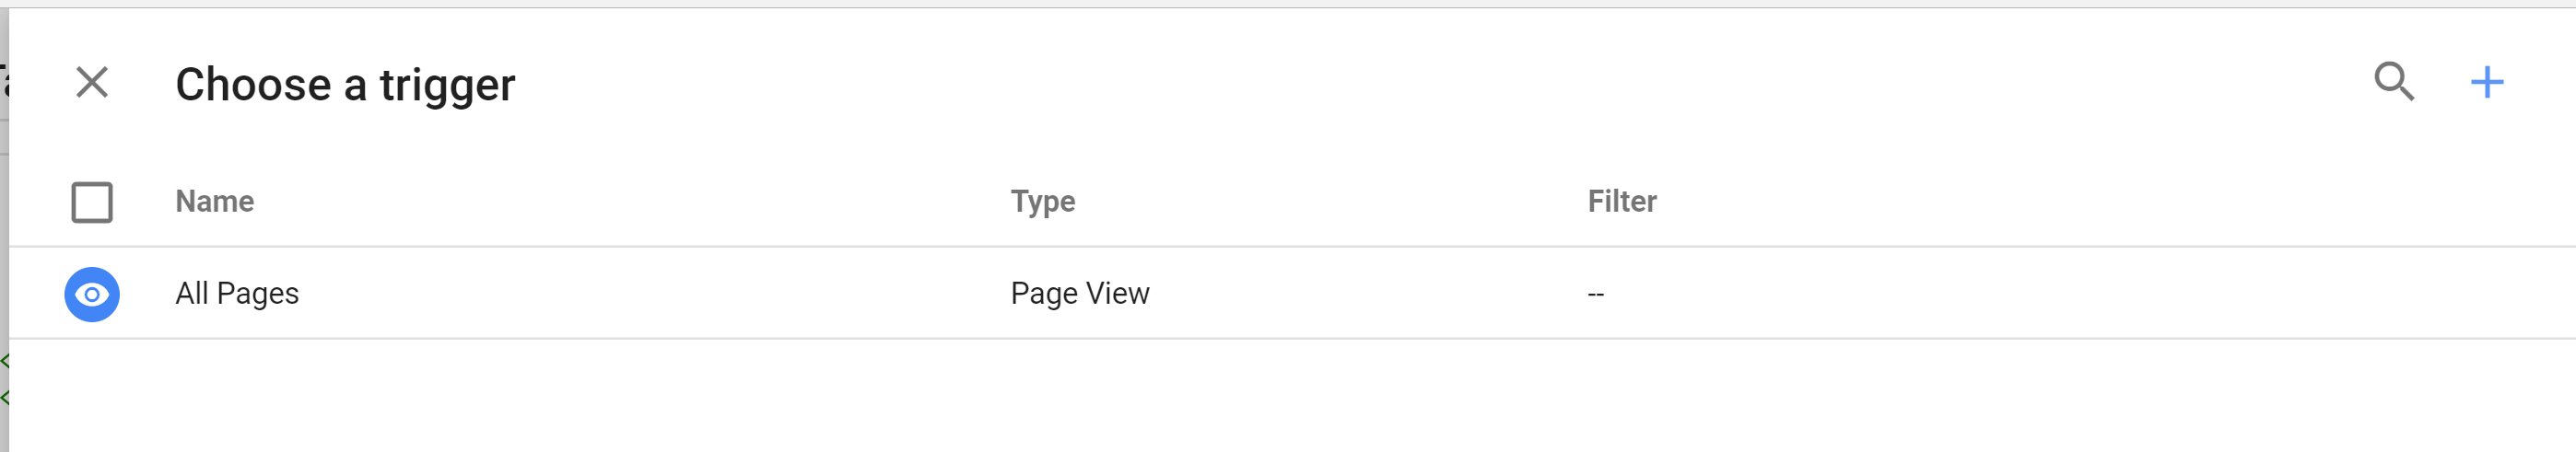Click blank area below All Pages row
The width and height of the screenshot is (2576, 452).
[1200, 400]
